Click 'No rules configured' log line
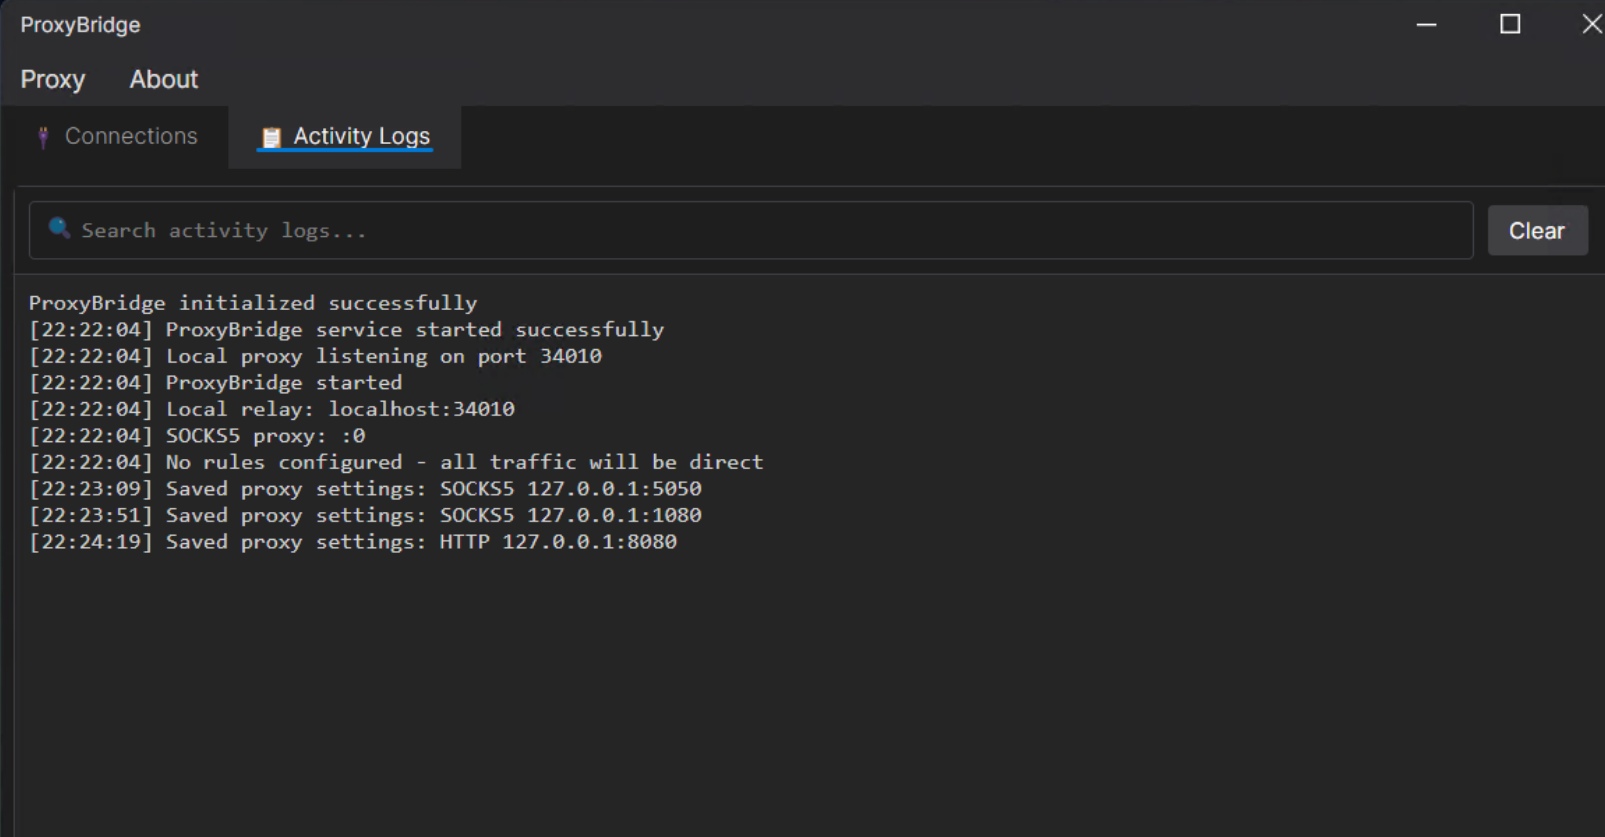The image size is (1605, 837). coord(396,462)
